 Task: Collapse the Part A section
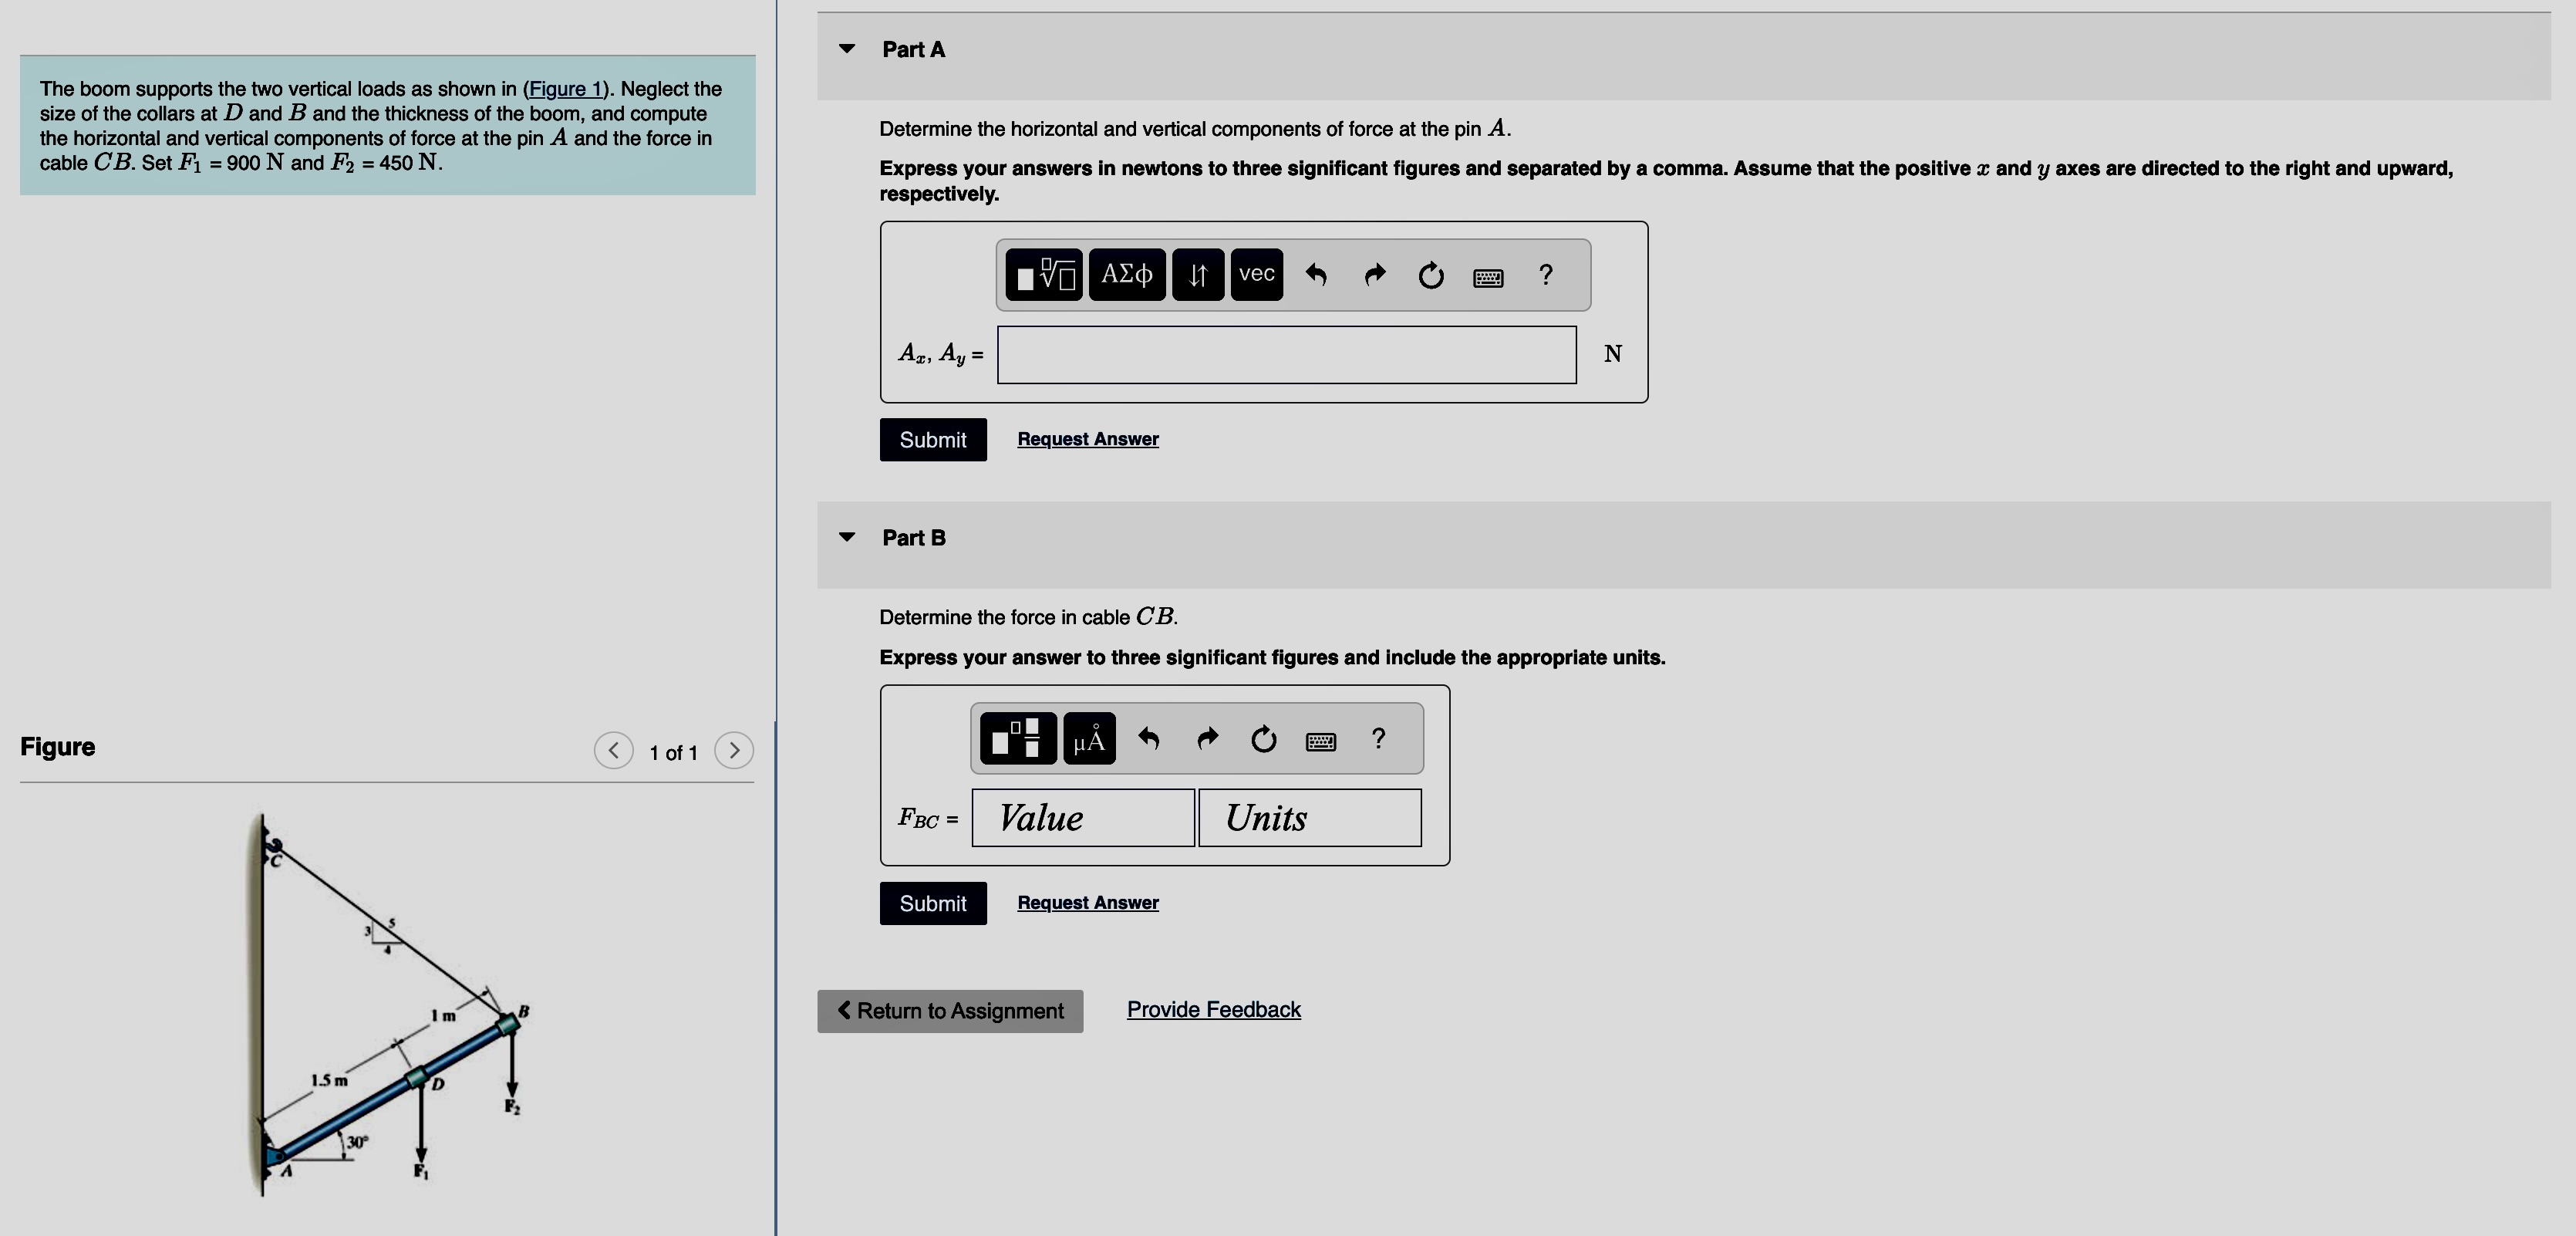[847, 49]
